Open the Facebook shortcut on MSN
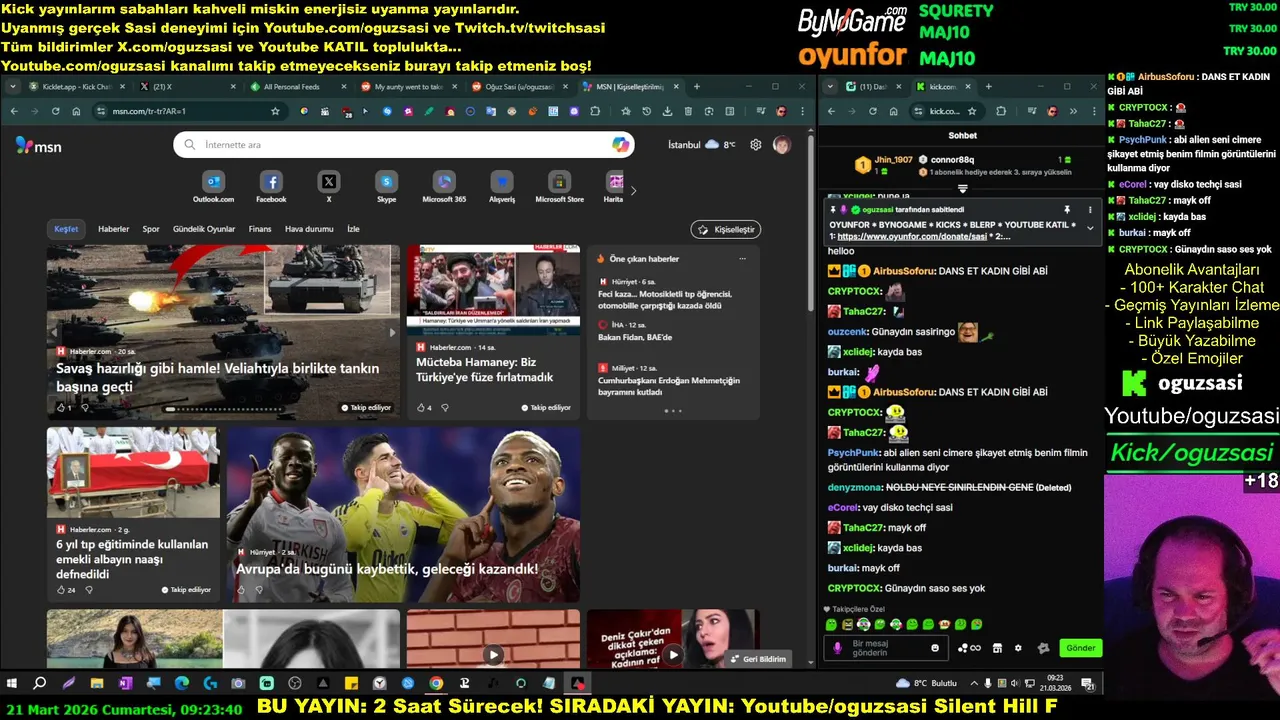The height and width of the screenshot is (720, 1280). (271, 187)
